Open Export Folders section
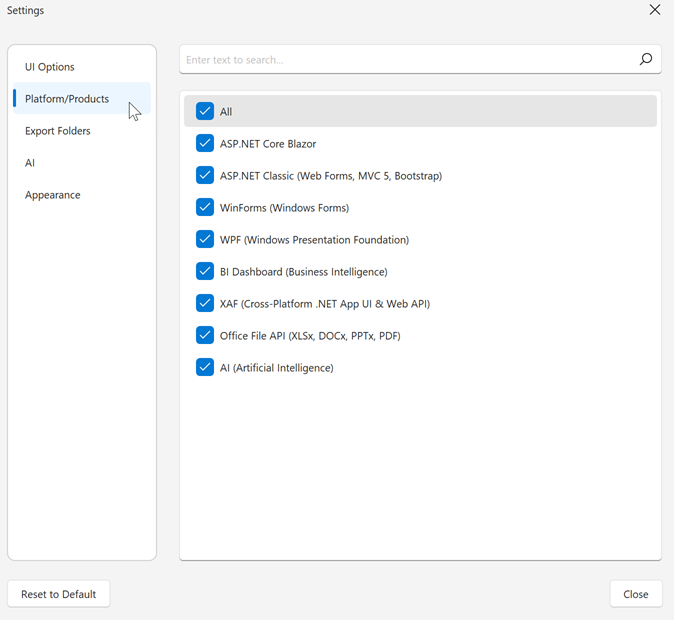 pos(82,131)
